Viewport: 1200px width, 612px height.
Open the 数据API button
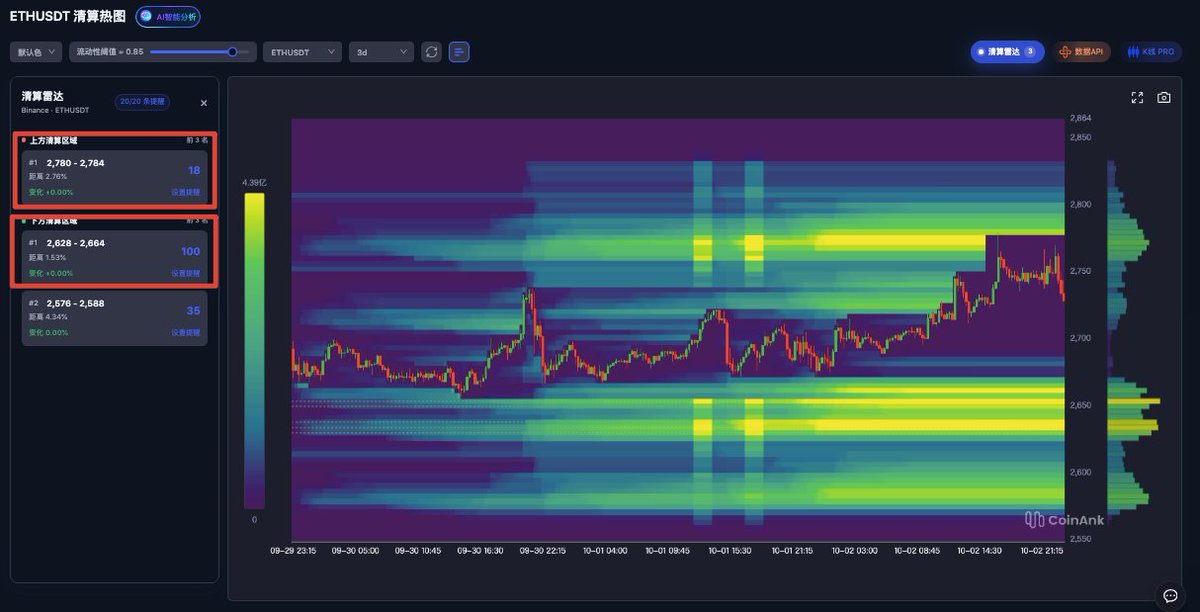(1081, 51)
